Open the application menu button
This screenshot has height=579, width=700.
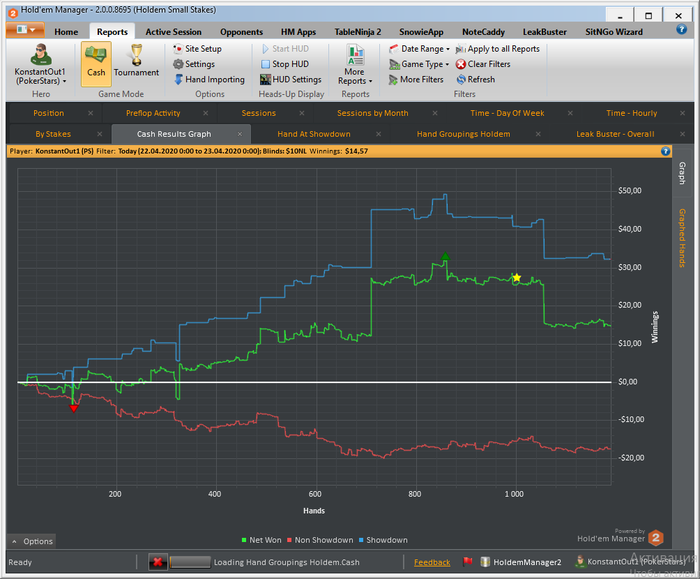(x=25, y=30)
